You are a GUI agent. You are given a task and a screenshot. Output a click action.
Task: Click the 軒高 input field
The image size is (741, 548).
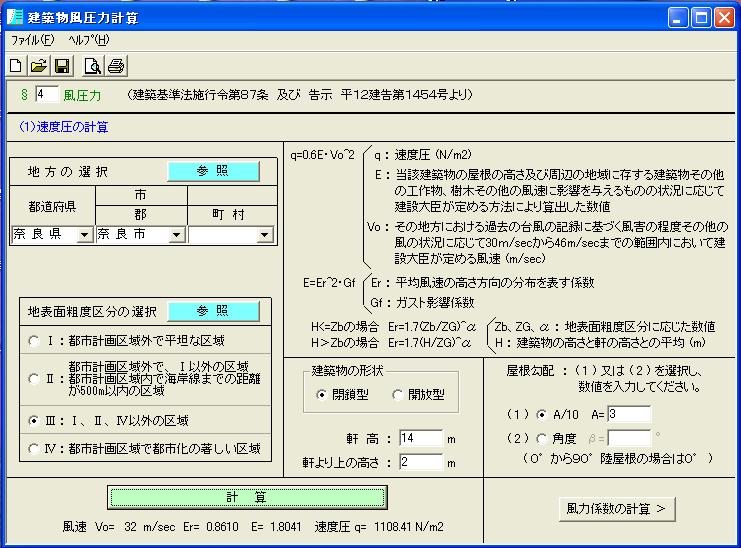click(x=419, y=438)
